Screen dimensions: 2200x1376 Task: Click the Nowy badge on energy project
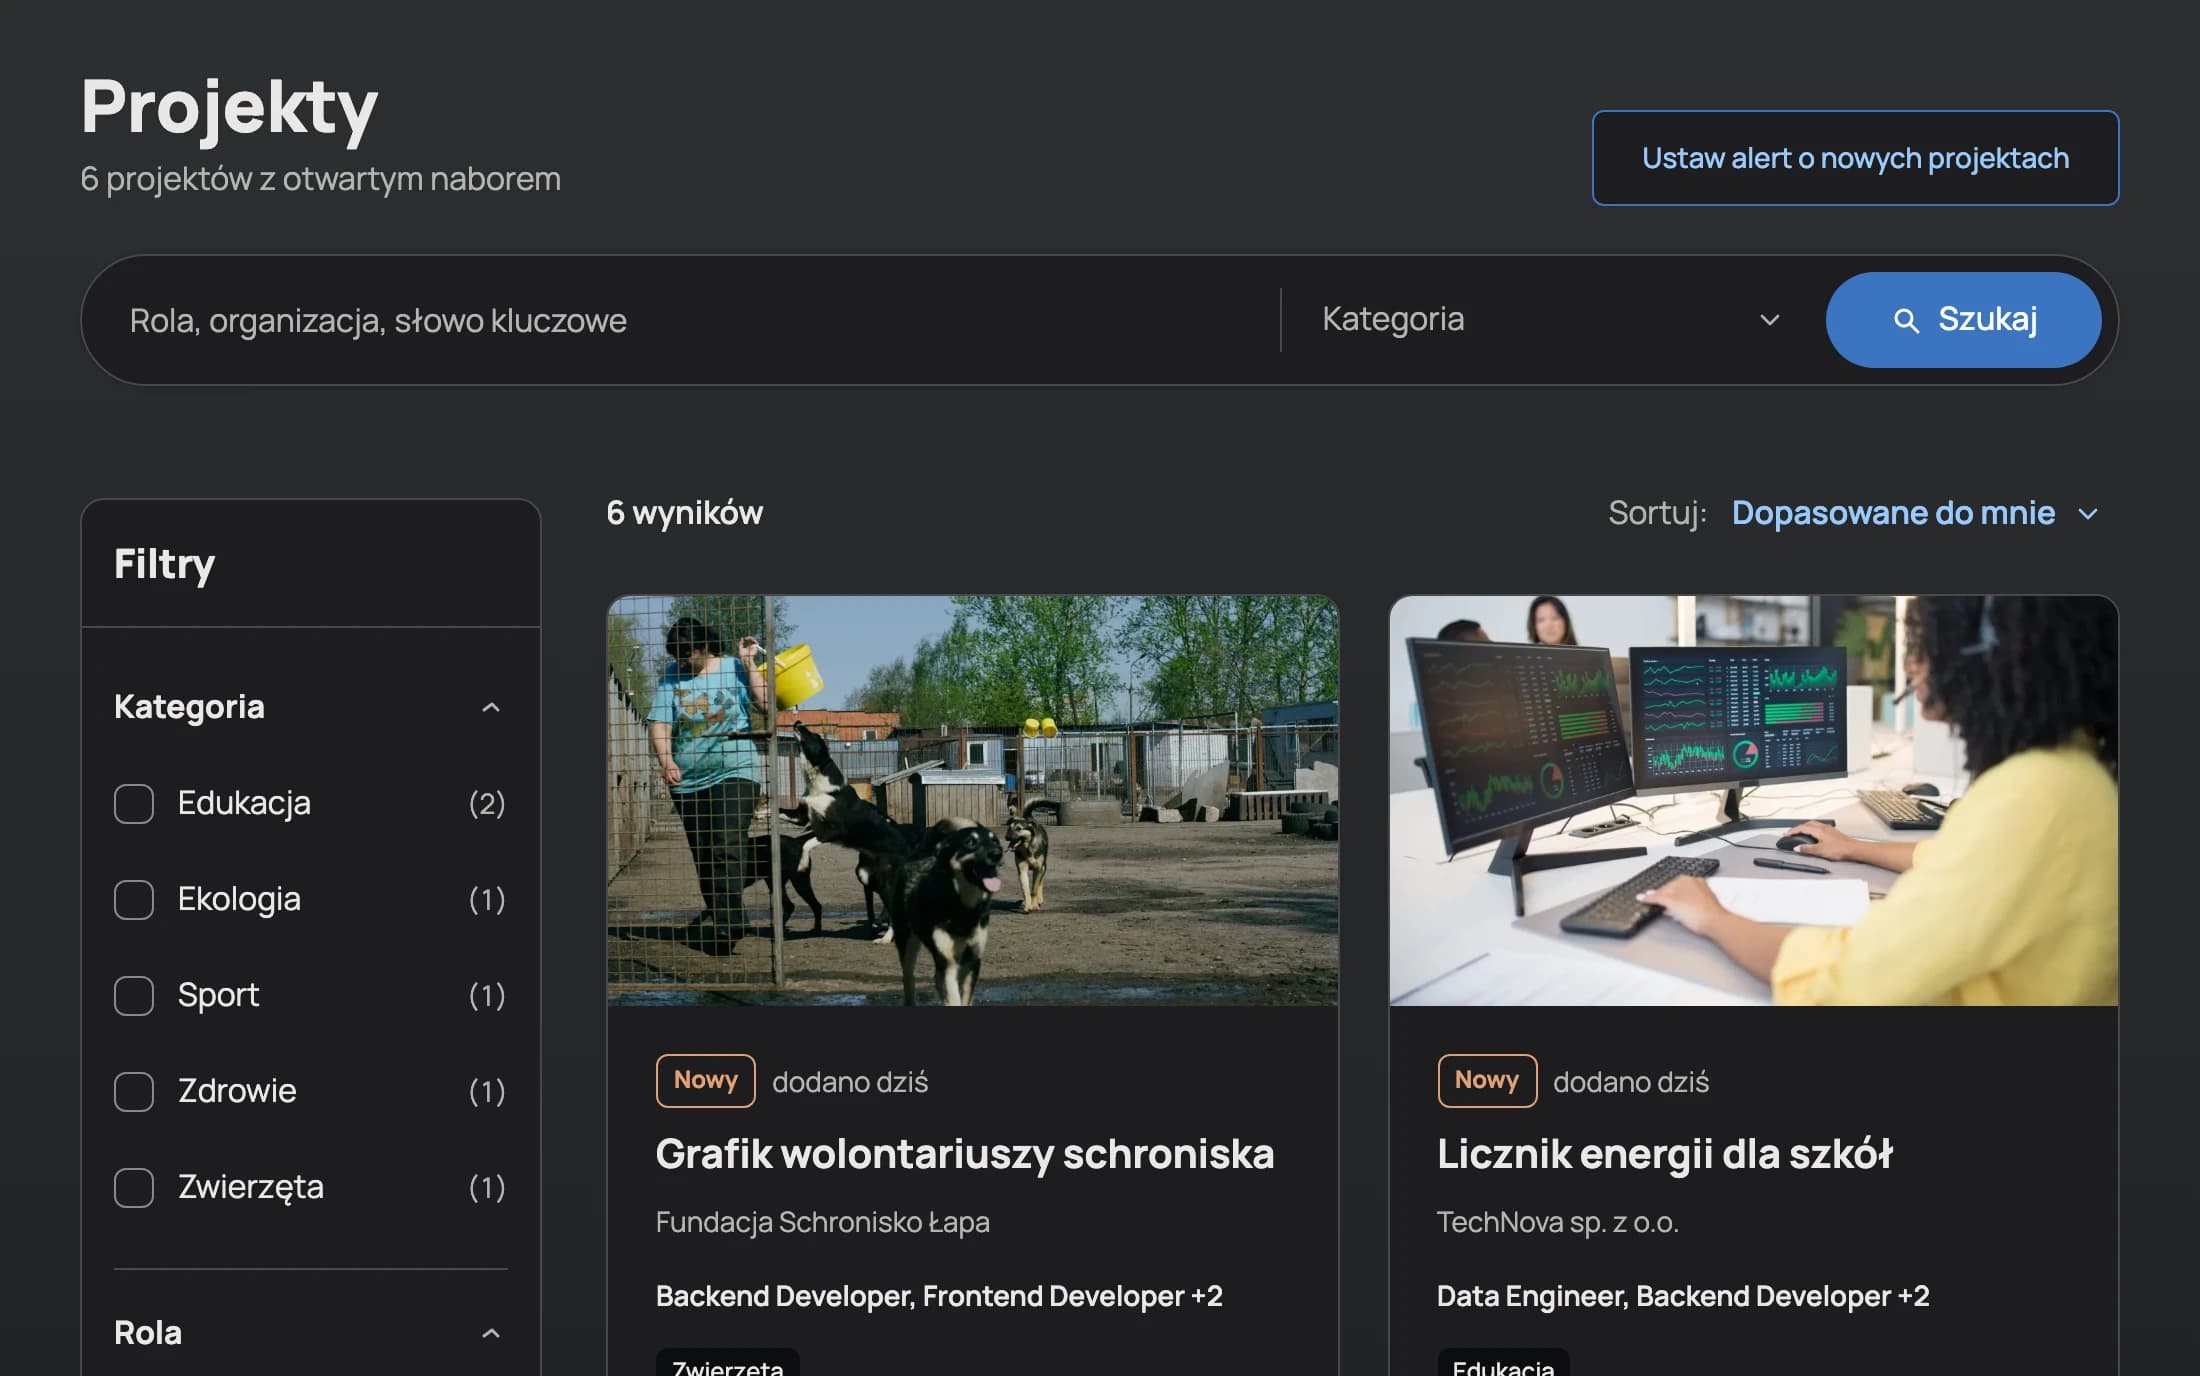pos(1487,1081)
